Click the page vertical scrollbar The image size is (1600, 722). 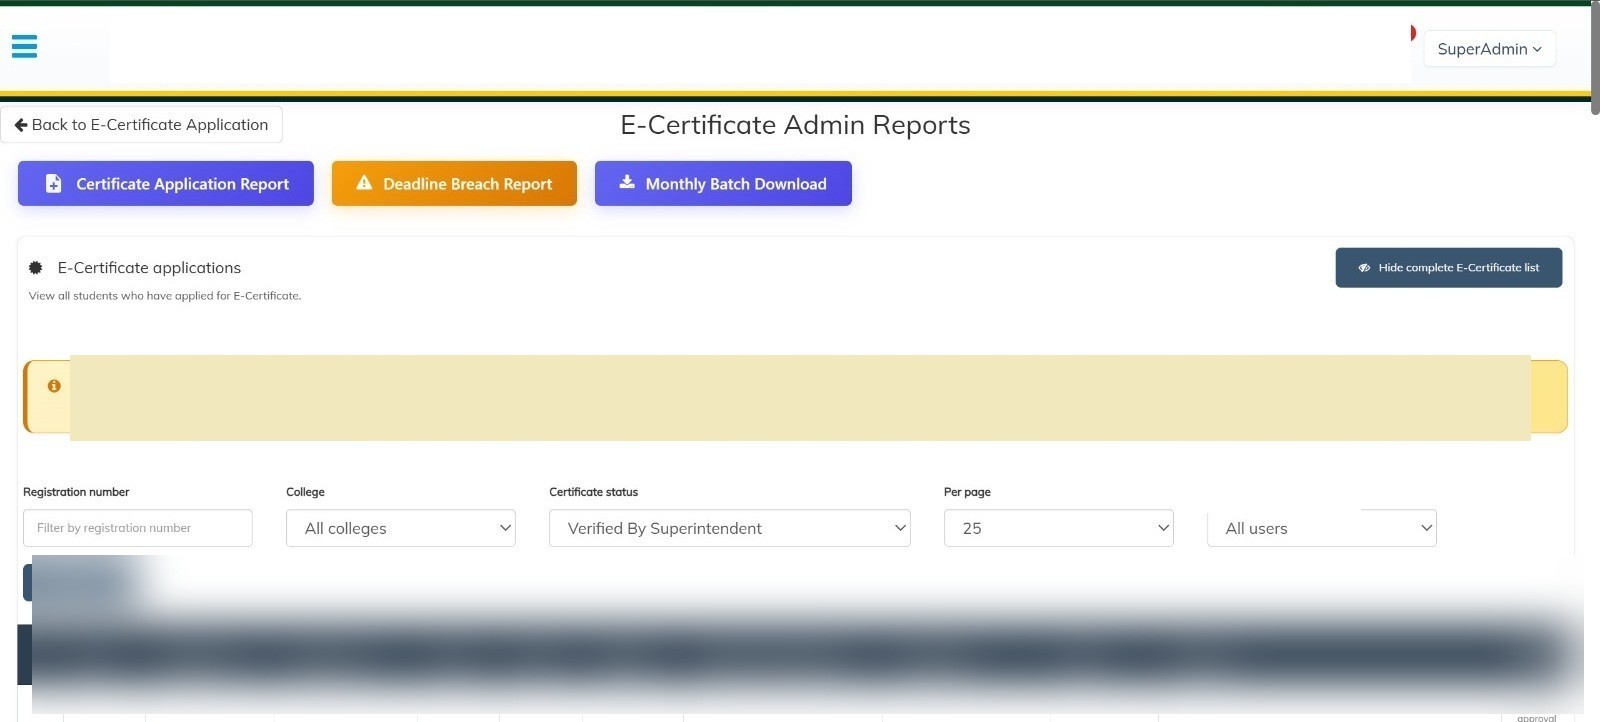pos(1595,60)
